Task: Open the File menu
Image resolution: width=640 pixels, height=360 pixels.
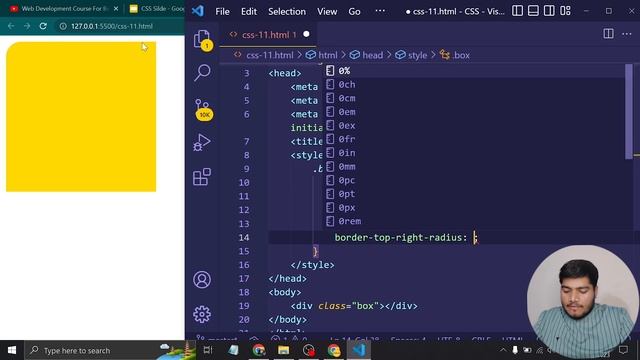Action: pos(222,11)
